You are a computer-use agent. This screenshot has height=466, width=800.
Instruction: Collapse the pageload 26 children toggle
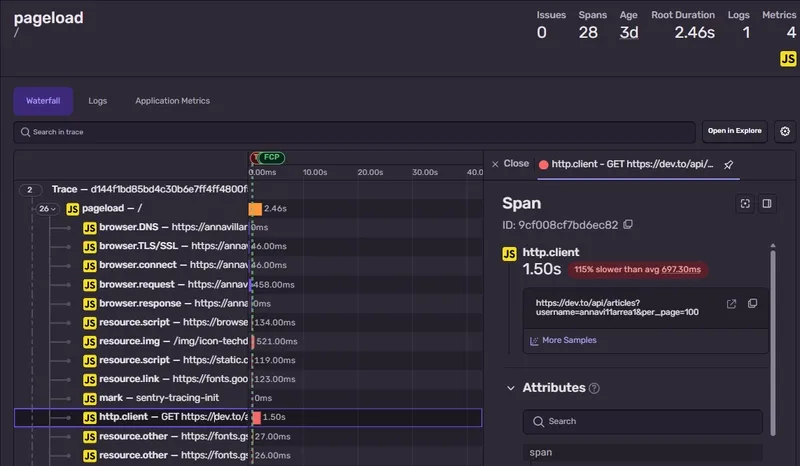click(x=47, y=209)
